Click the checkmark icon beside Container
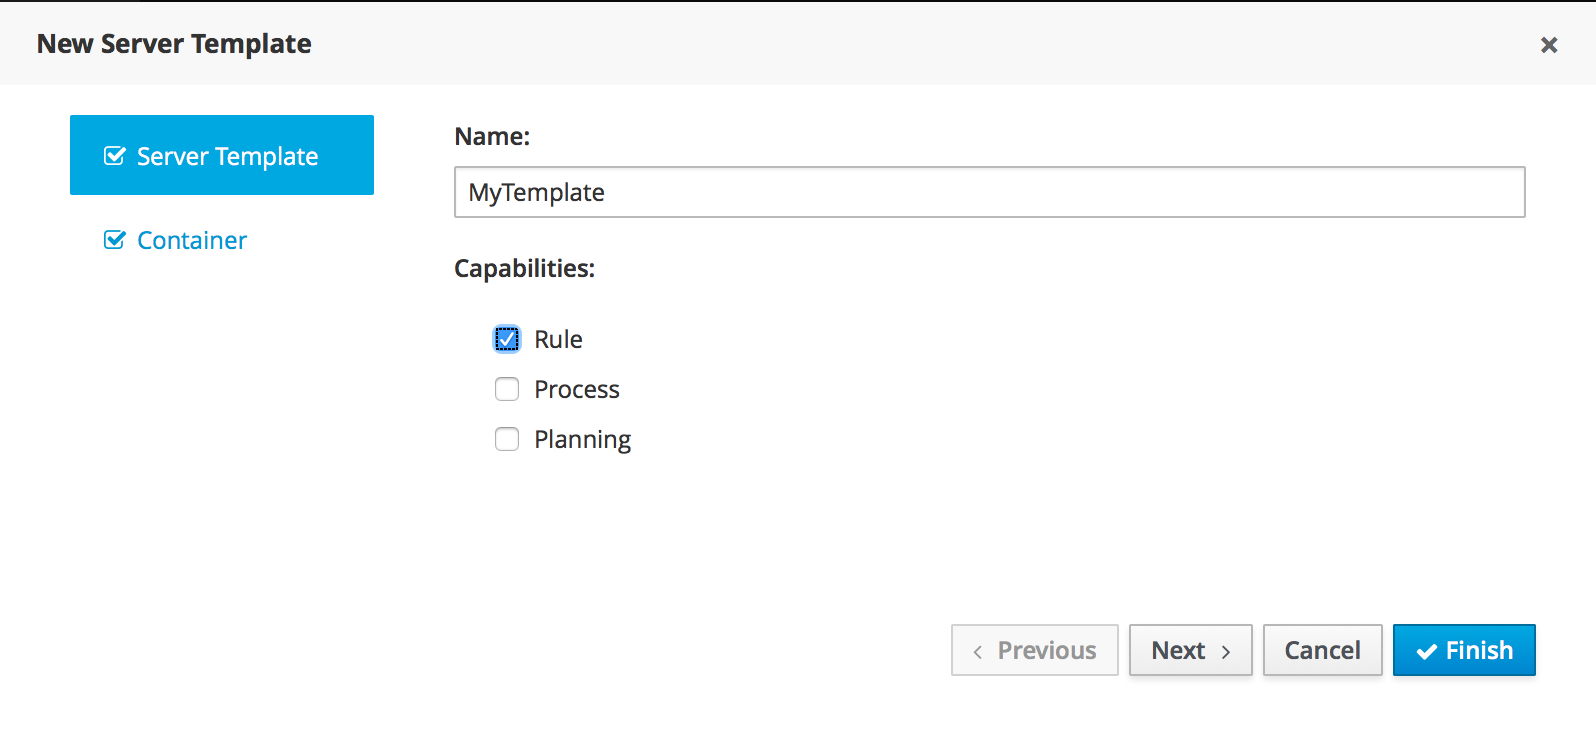The height and width of the screenshot is (736, 1596). point(115,240)
